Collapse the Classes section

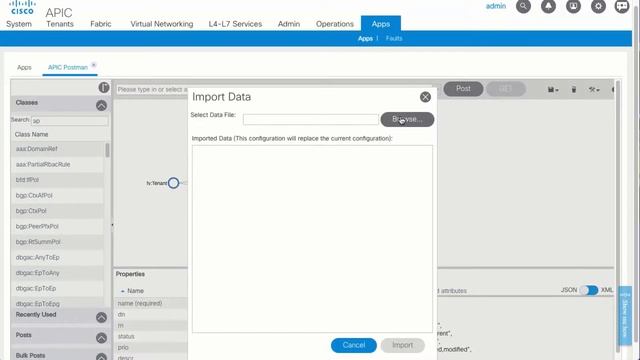[102, 105]
